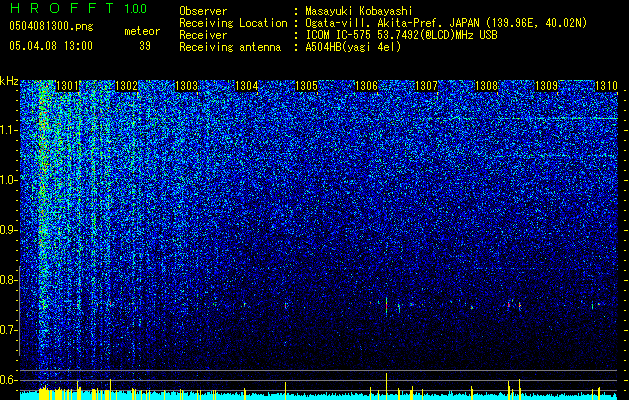Viewport: 629px width, 400px height.
Task: Click the 0.9 frequency axis label
Action: click(8, 230)
